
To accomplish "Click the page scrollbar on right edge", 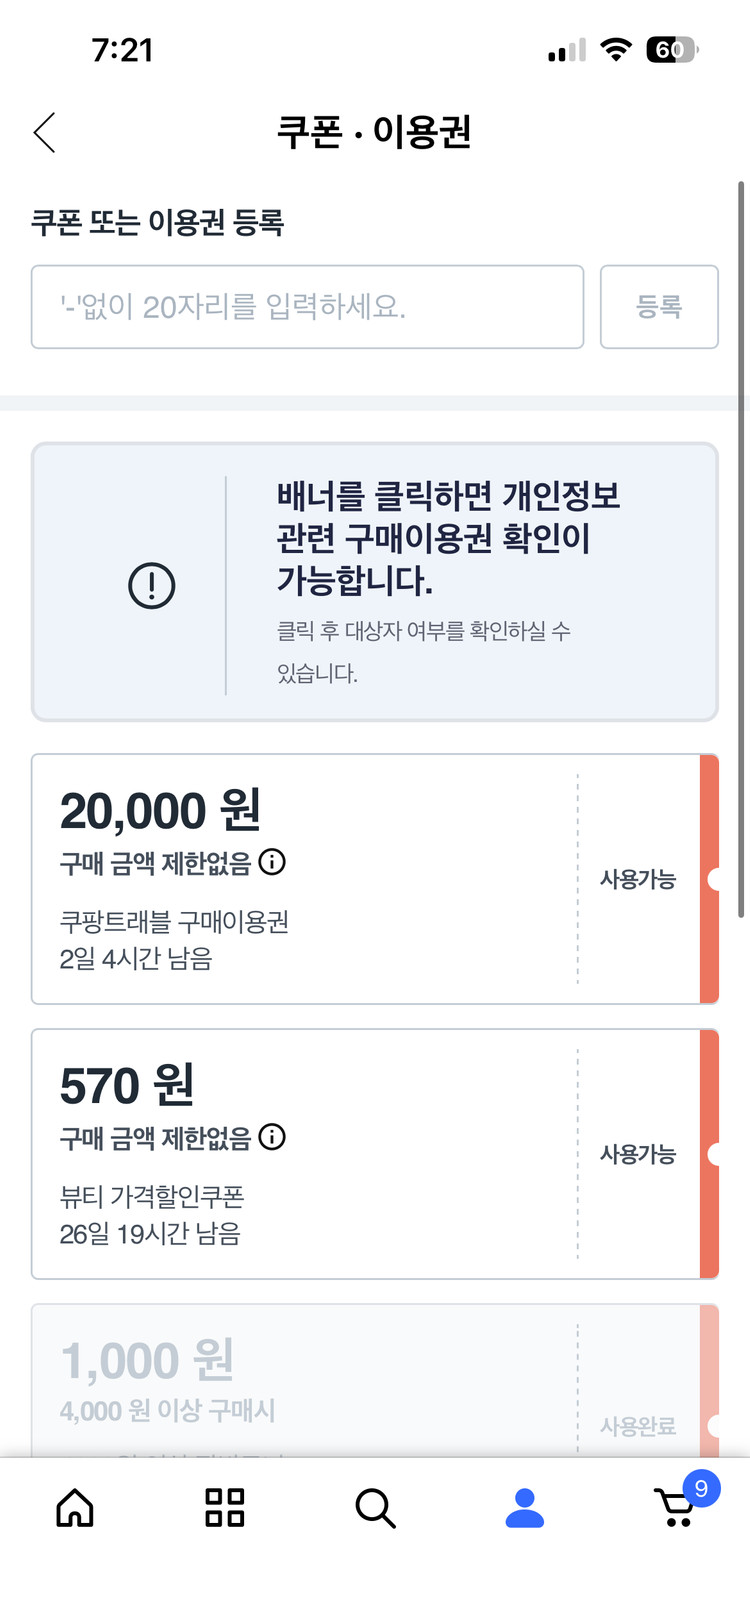I will click(x=741, y=550).
